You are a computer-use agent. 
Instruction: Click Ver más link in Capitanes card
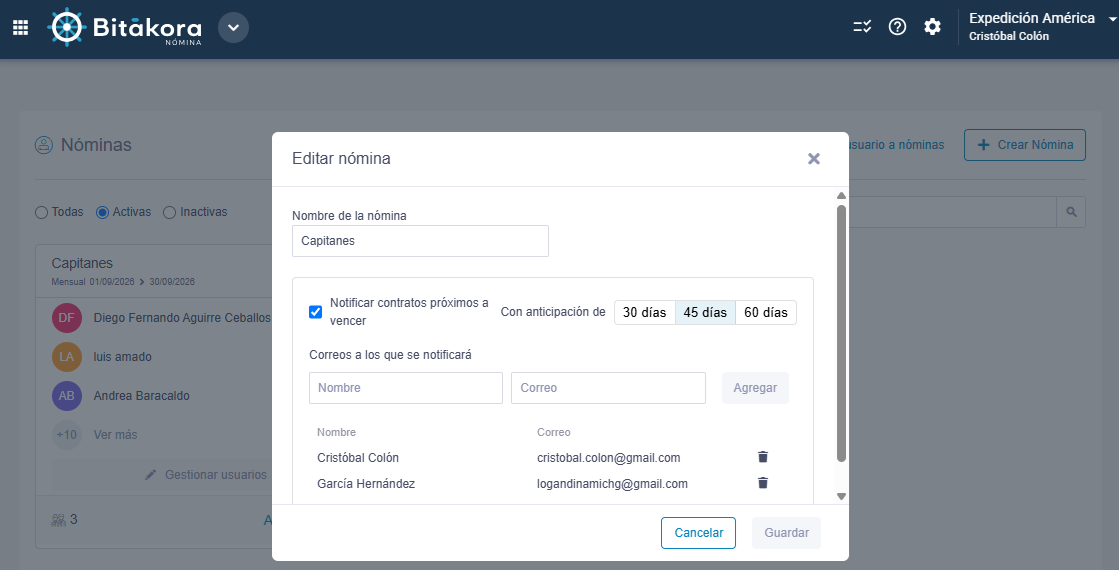pyautogui.click(x=116, y=434)
